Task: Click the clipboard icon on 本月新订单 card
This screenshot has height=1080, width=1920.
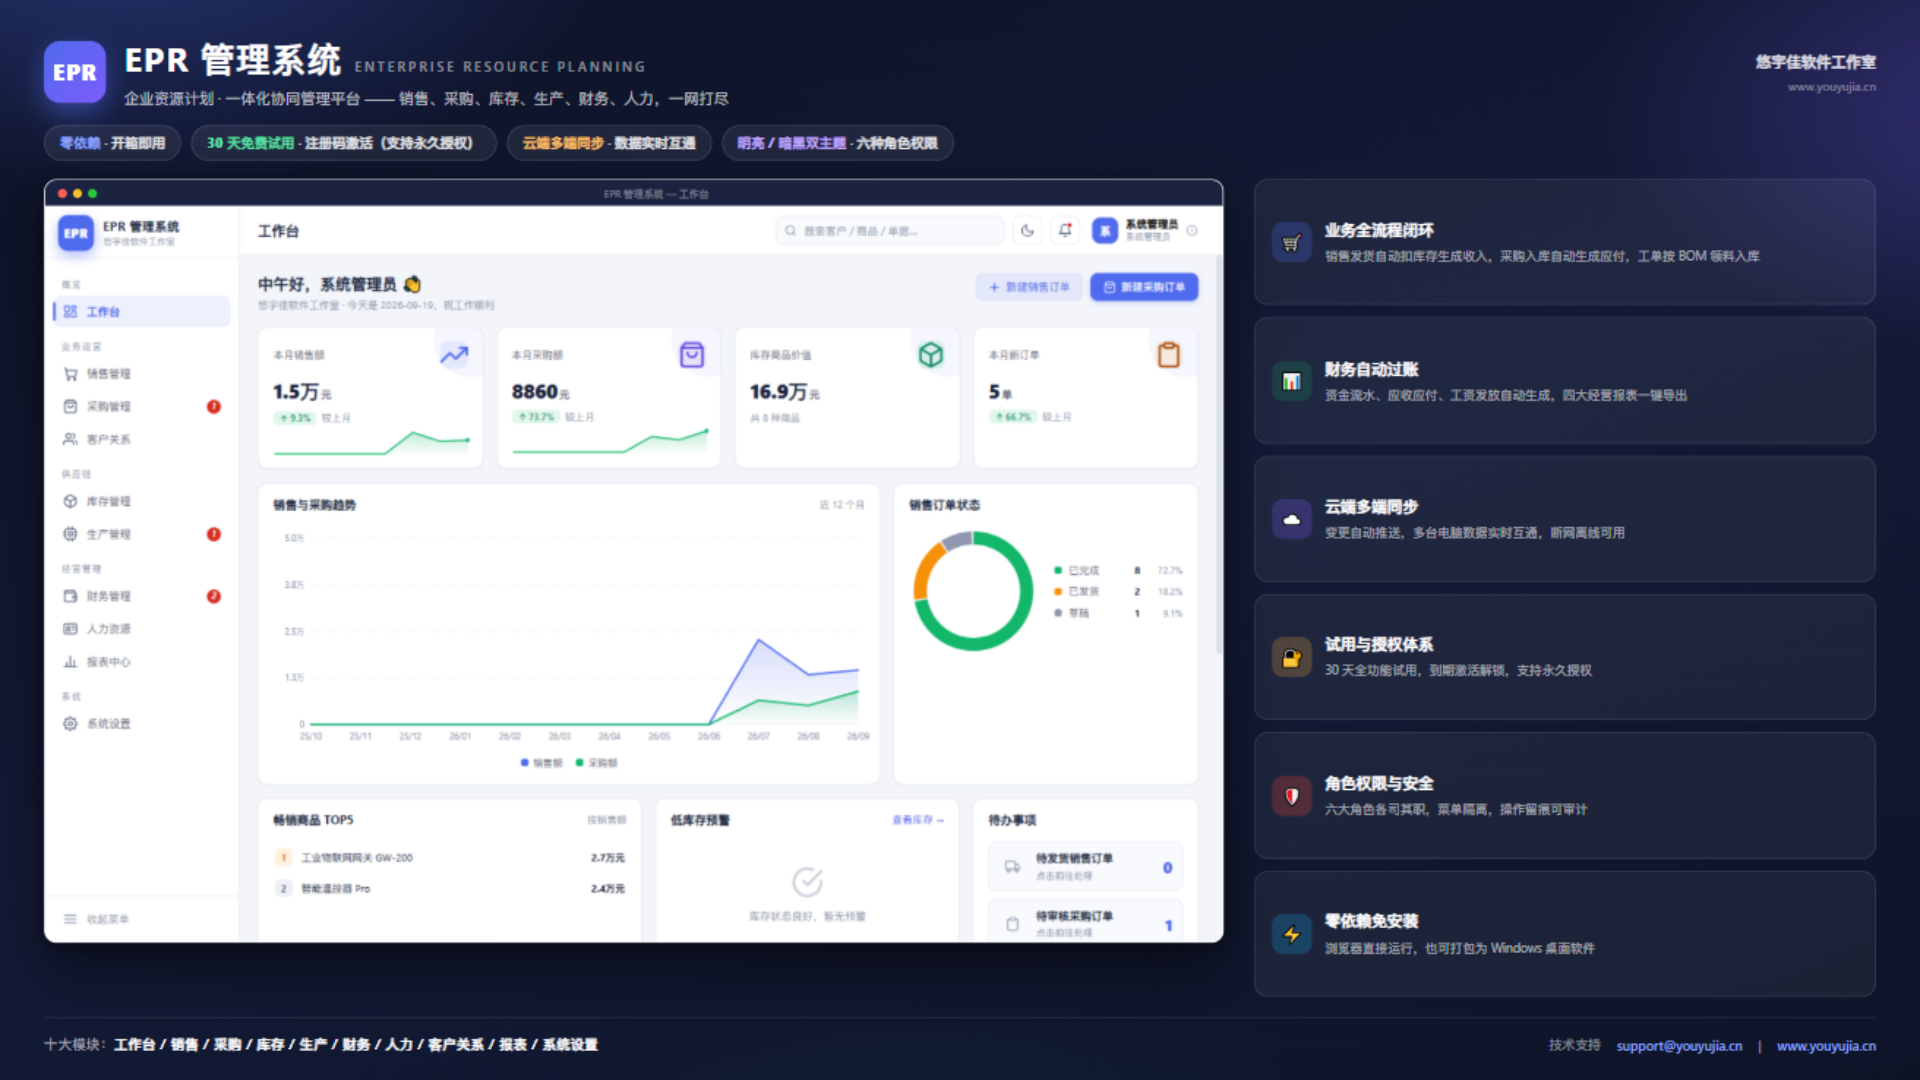Action: tap(1169, 355)
